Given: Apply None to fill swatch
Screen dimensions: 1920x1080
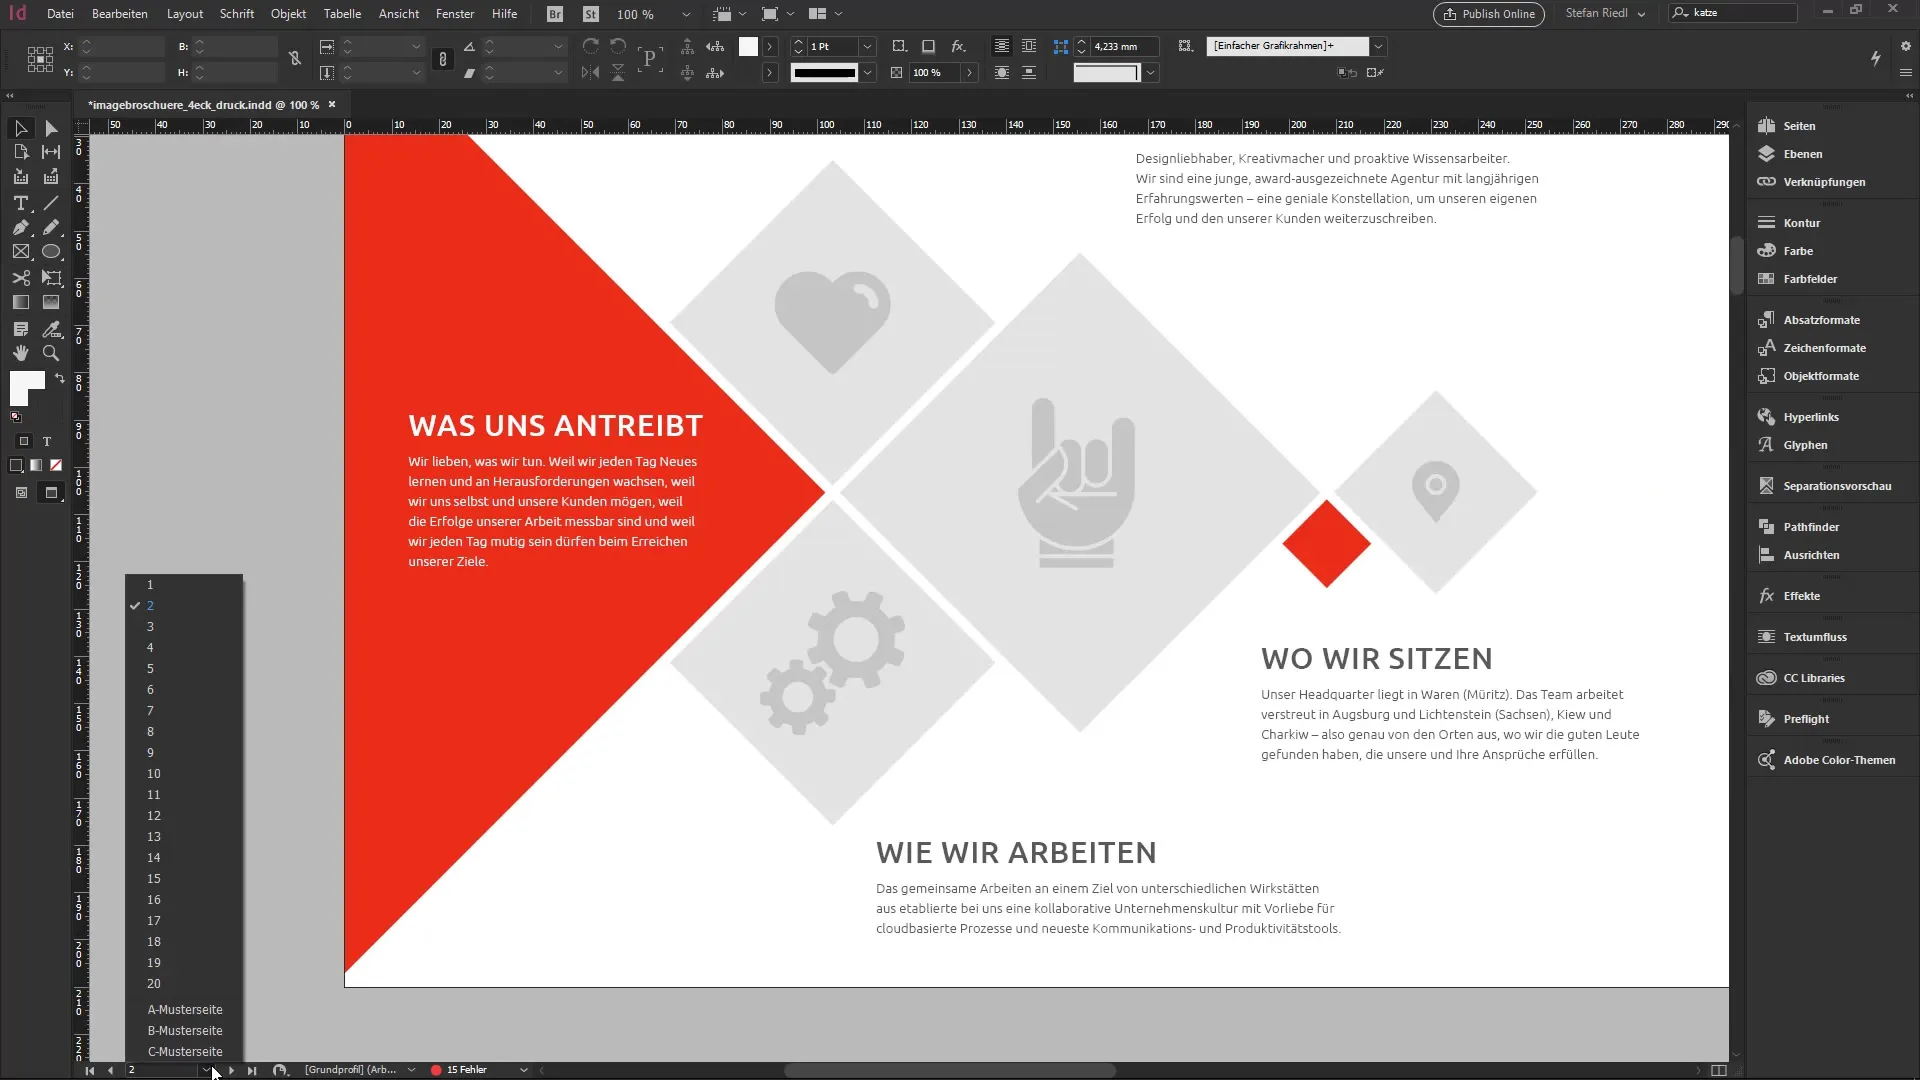Looking at the screenshot, I should 56,465.
